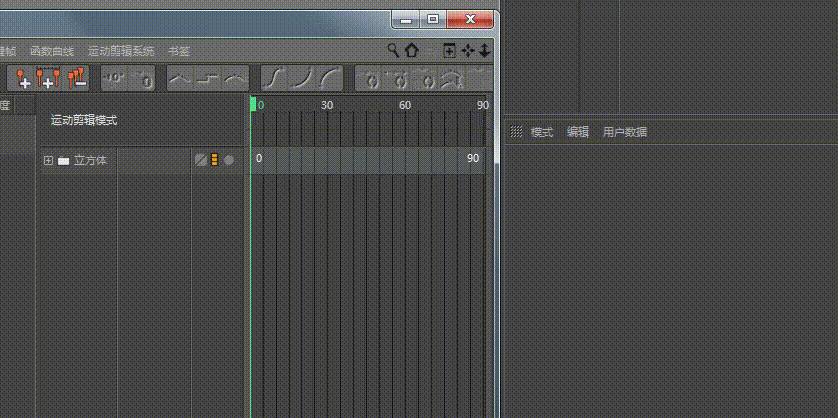
Task: Select the 立方体 motion clip bar 0–90
Action: point(368,160)
